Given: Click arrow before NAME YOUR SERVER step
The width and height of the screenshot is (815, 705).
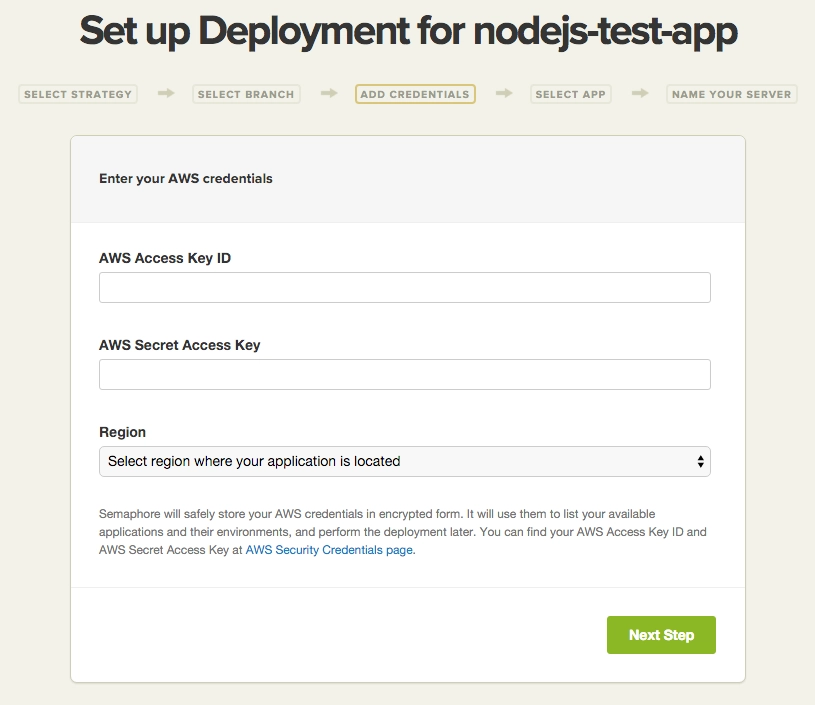Looking at the screenshot, I should click(x=639, y=94).
